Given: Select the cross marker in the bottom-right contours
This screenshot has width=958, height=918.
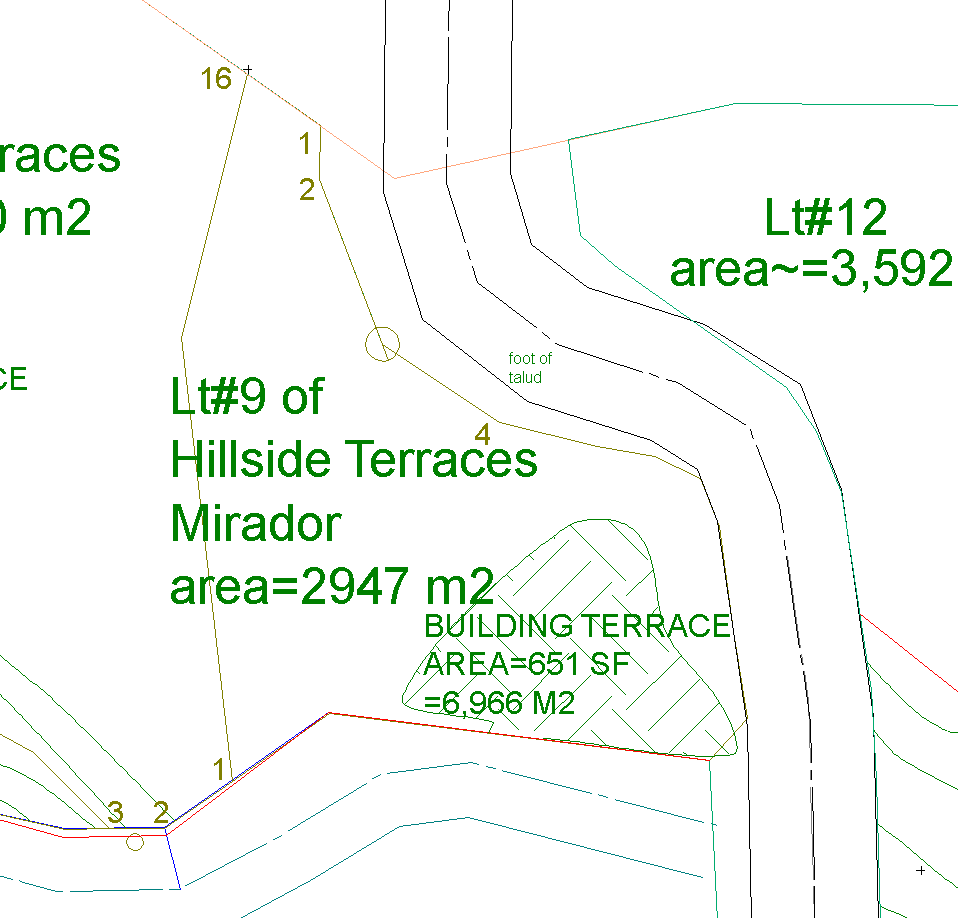Looking at the screenshot, I should 921,871.
